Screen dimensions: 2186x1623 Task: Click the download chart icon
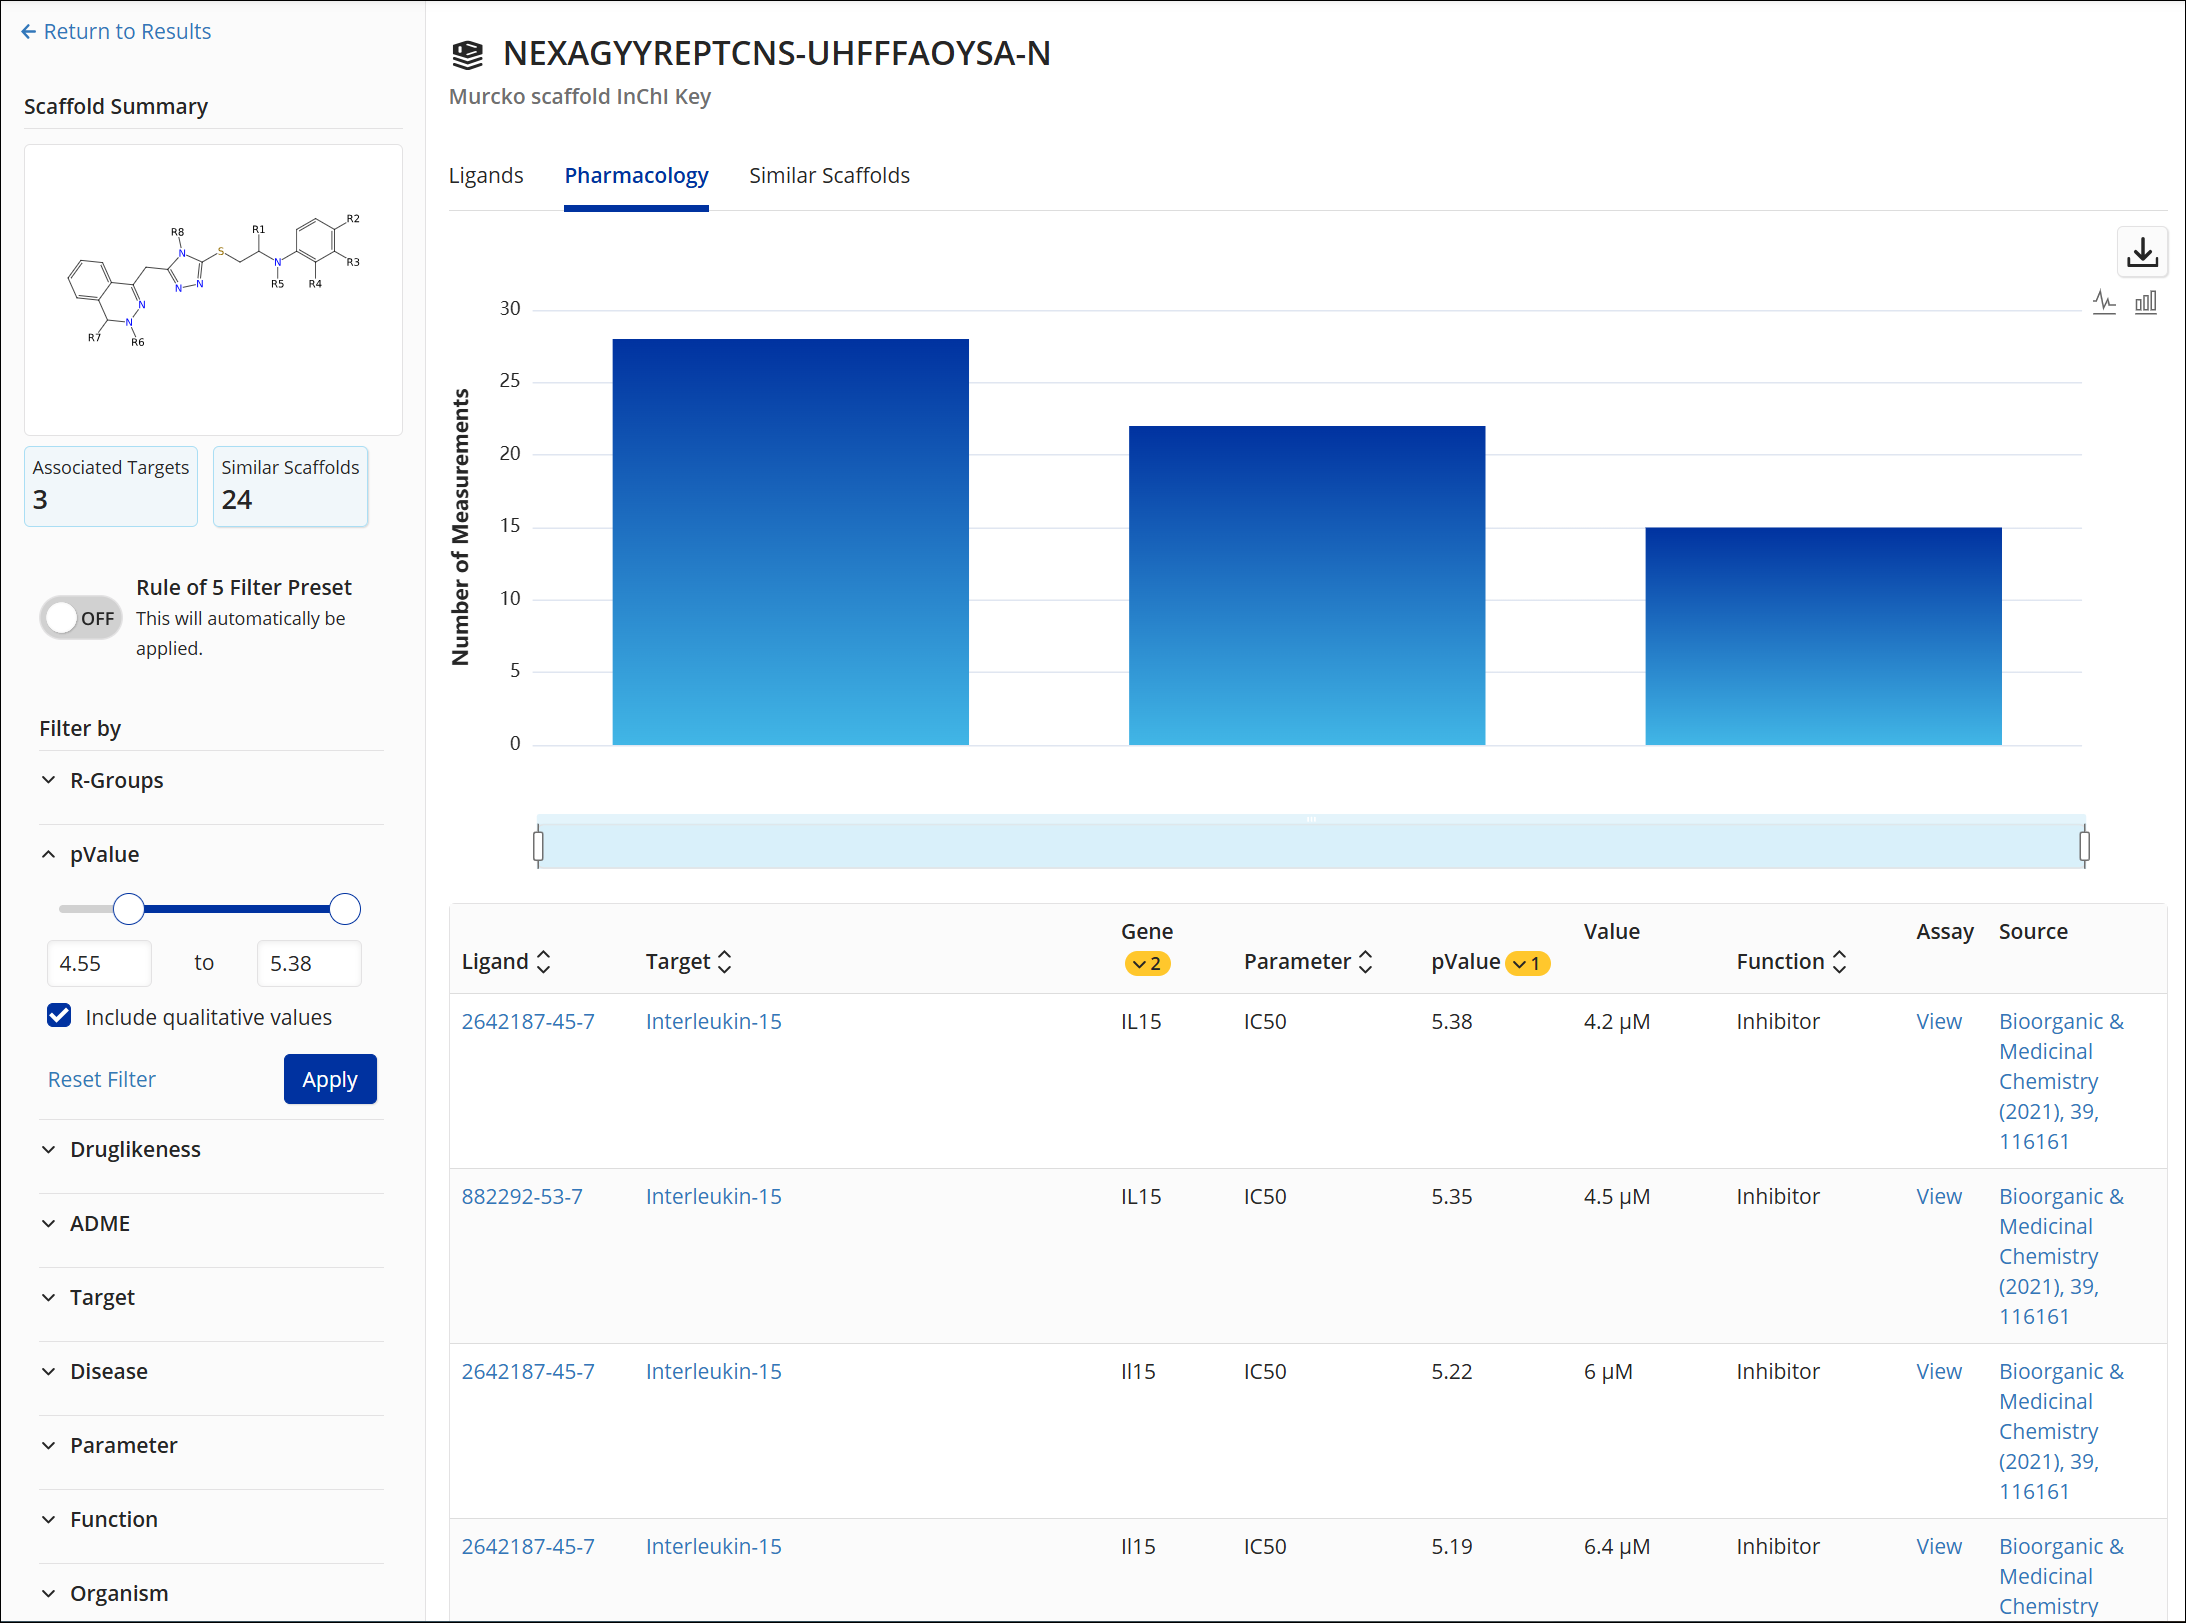pyautogui.click(x=2142, y=252)
